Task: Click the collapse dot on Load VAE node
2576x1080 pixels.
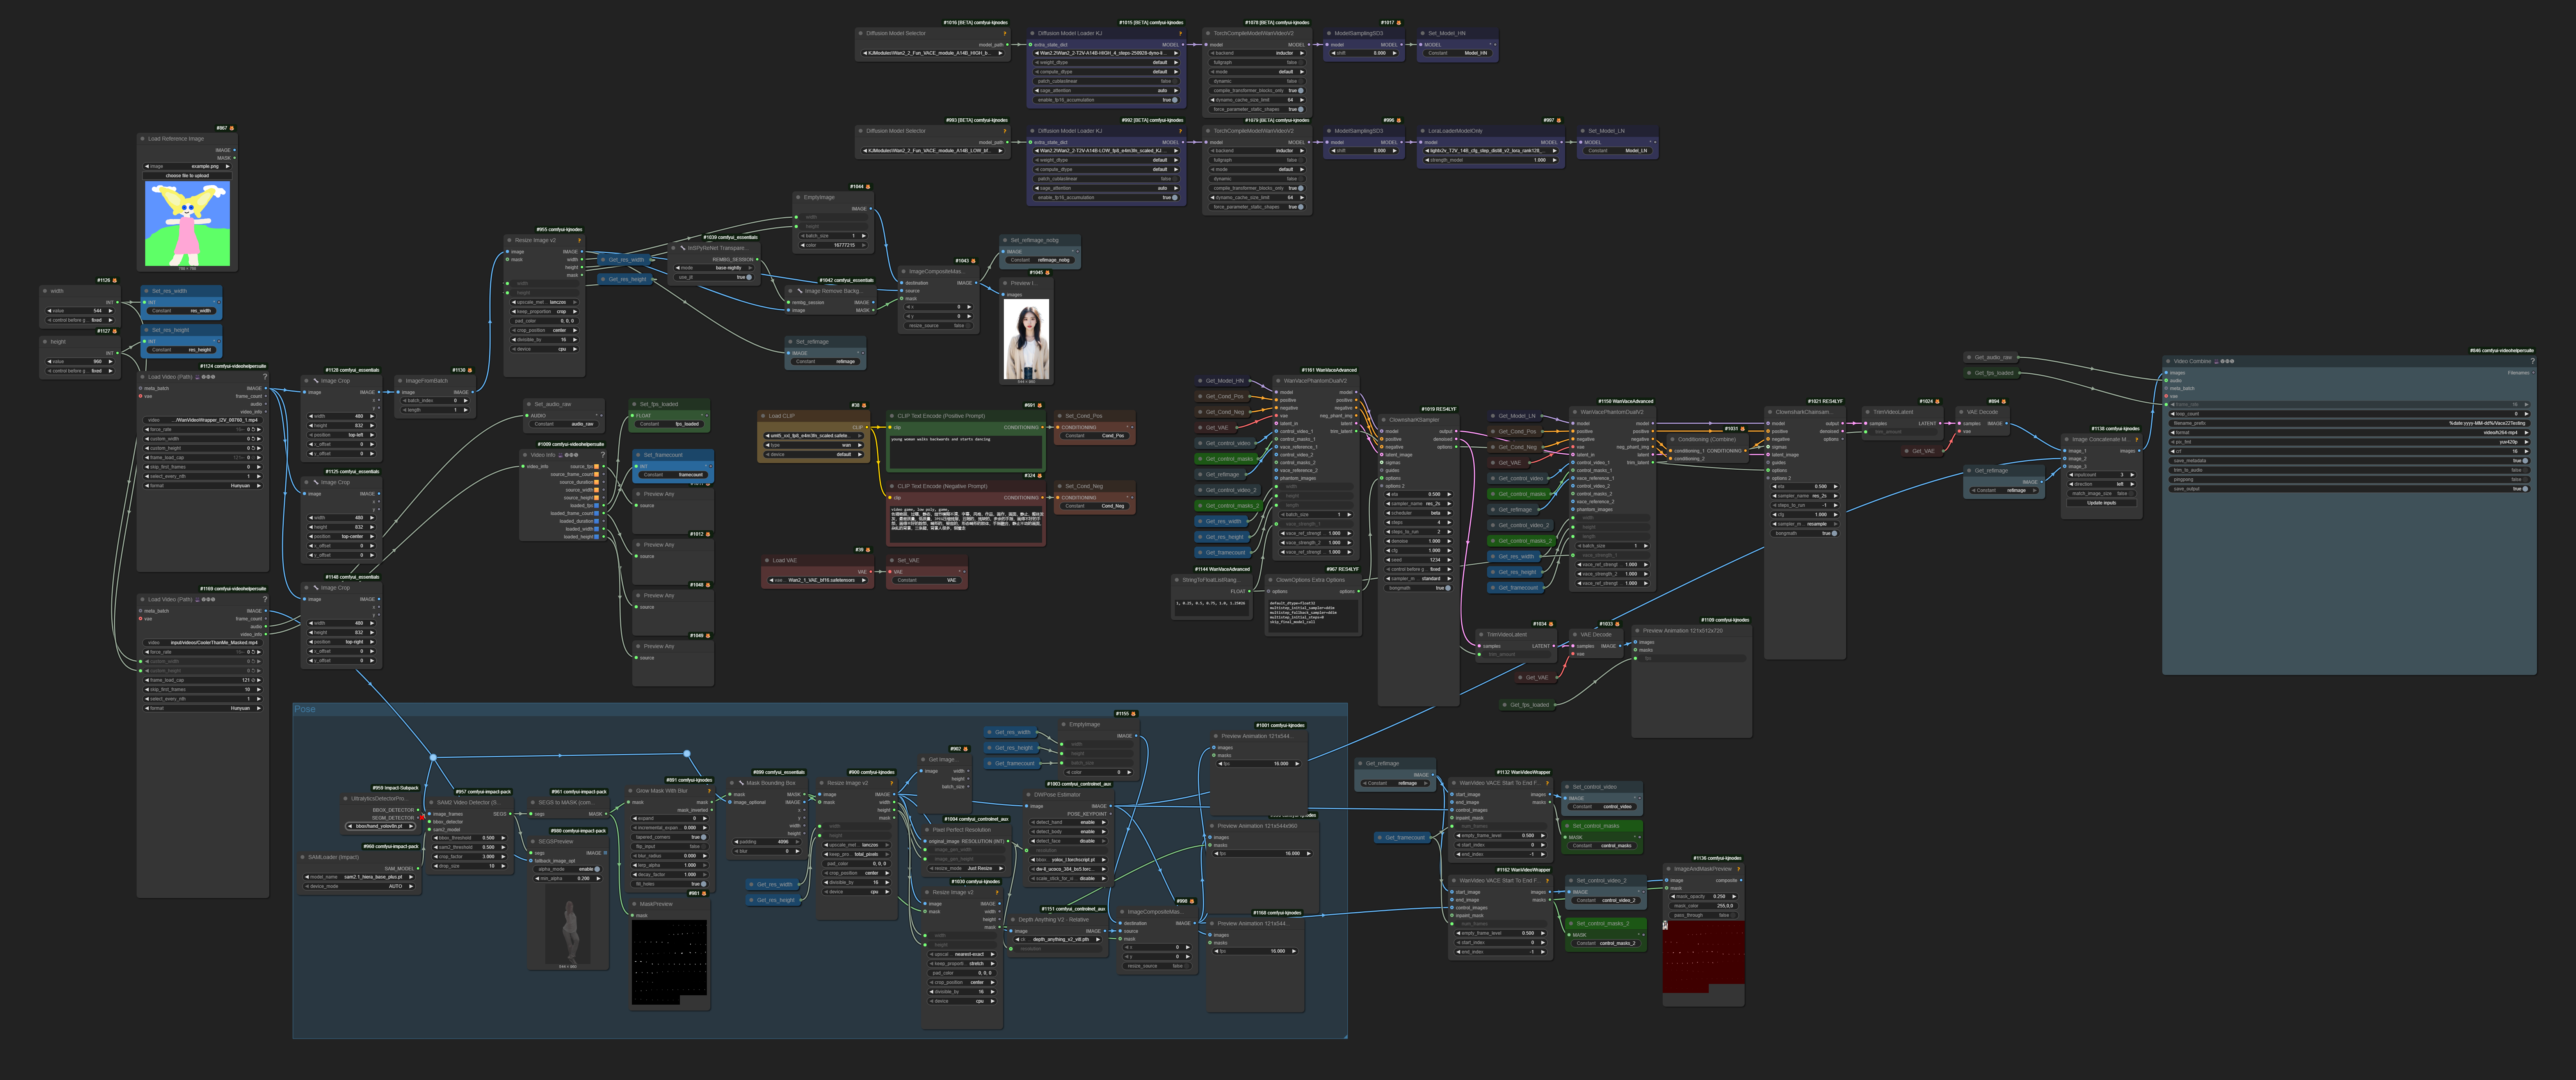Action: click(767, 561)
